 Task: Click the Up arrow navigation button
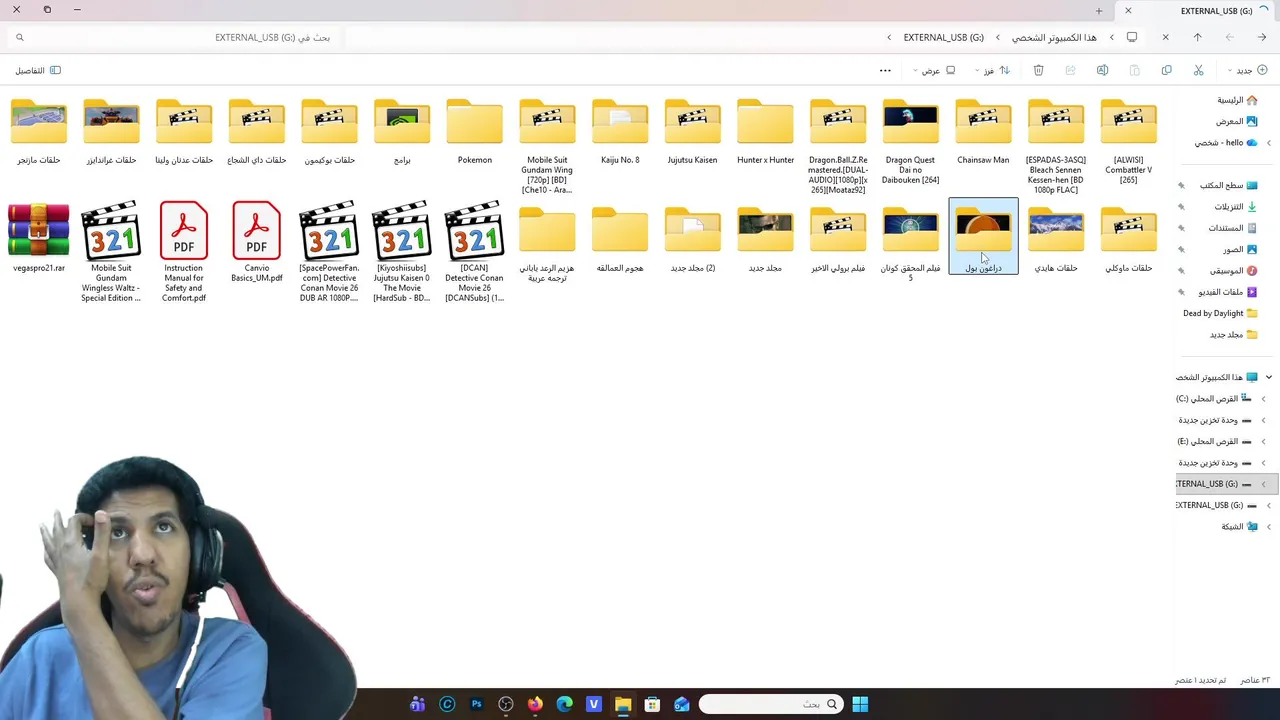1197,37
